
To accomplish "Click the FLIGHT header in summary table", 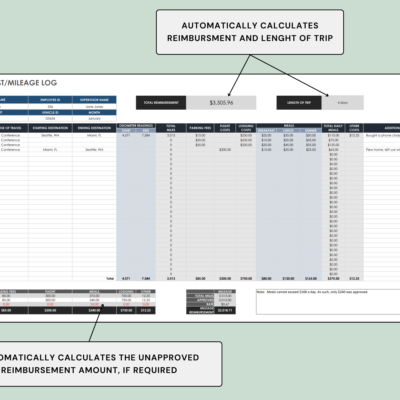I will (x=50, y=291).
